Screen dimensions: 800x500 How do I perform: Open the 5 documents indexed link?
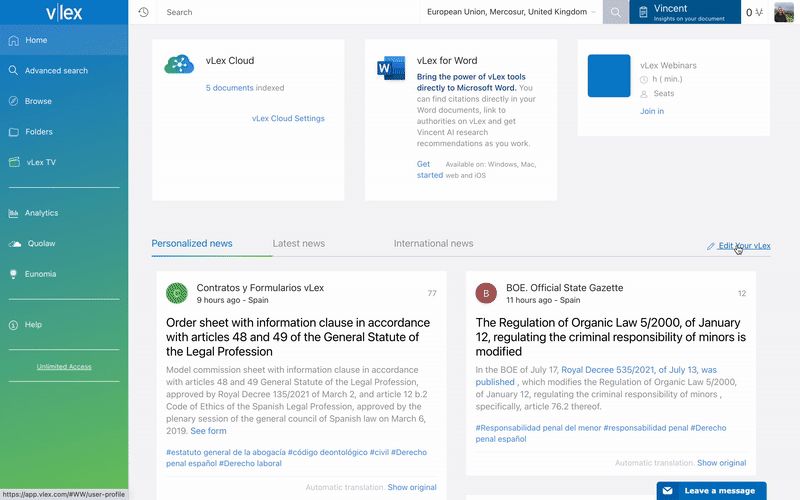click(230, 88)
